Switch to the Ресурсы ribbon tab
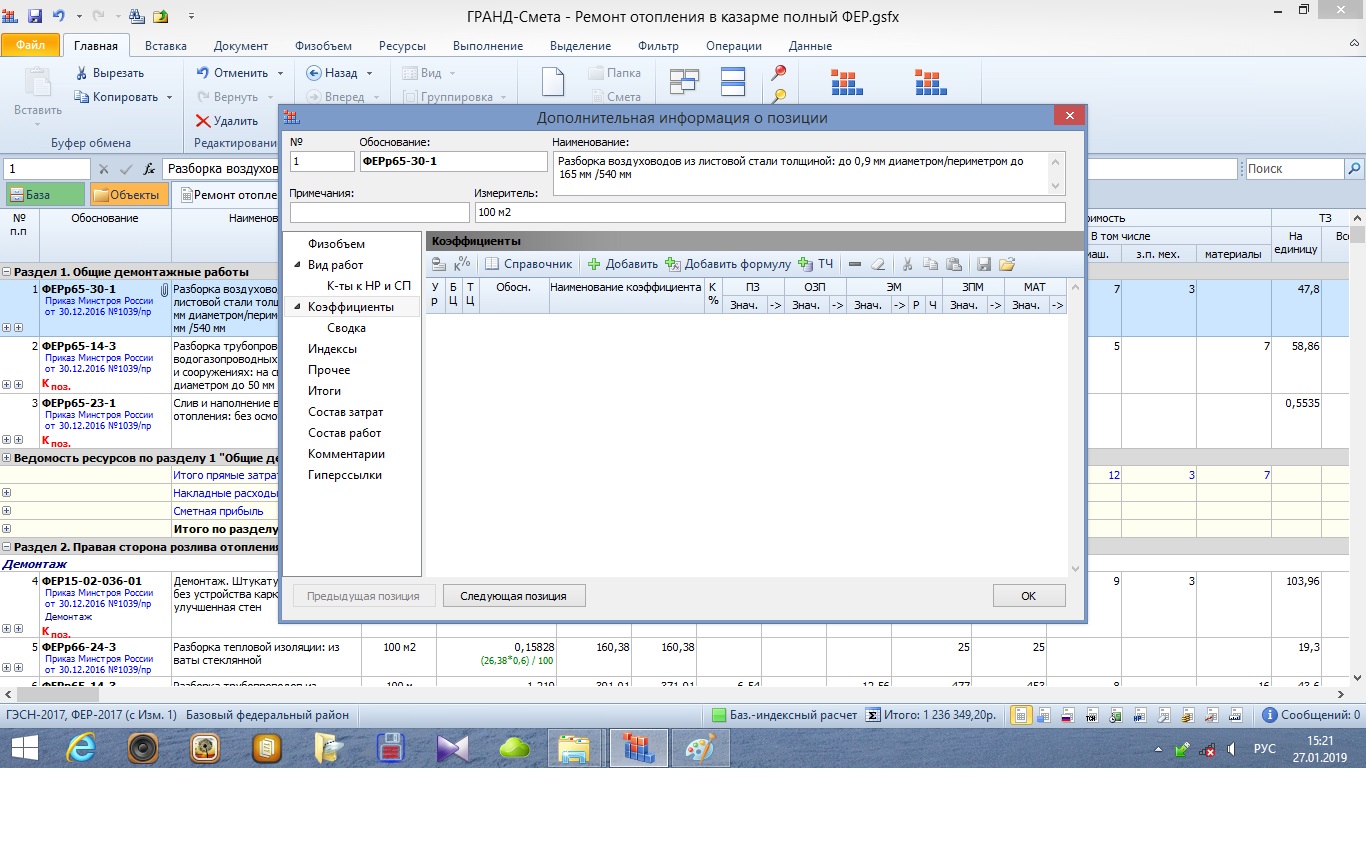This screenshot has width=1366, height=850. tap(402, 46)
